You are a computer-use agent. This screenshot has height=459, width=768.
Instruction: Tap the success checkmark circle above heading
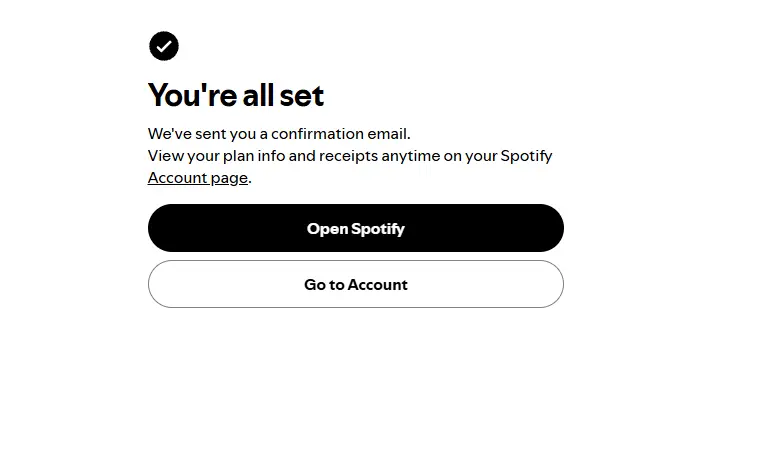(164, 46)
